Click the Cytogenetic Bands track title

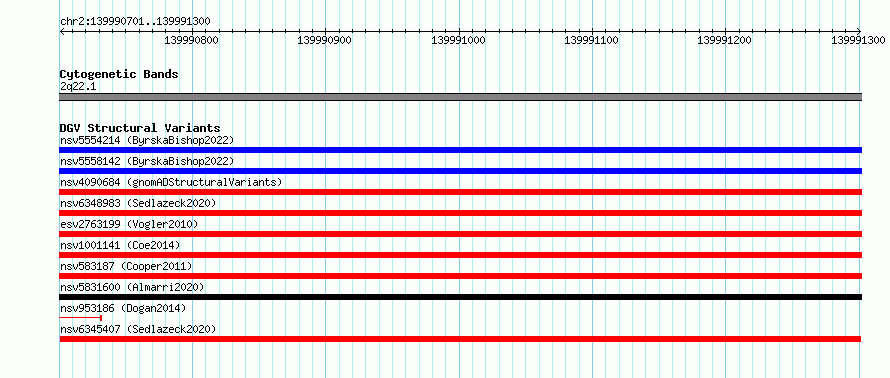119,74
